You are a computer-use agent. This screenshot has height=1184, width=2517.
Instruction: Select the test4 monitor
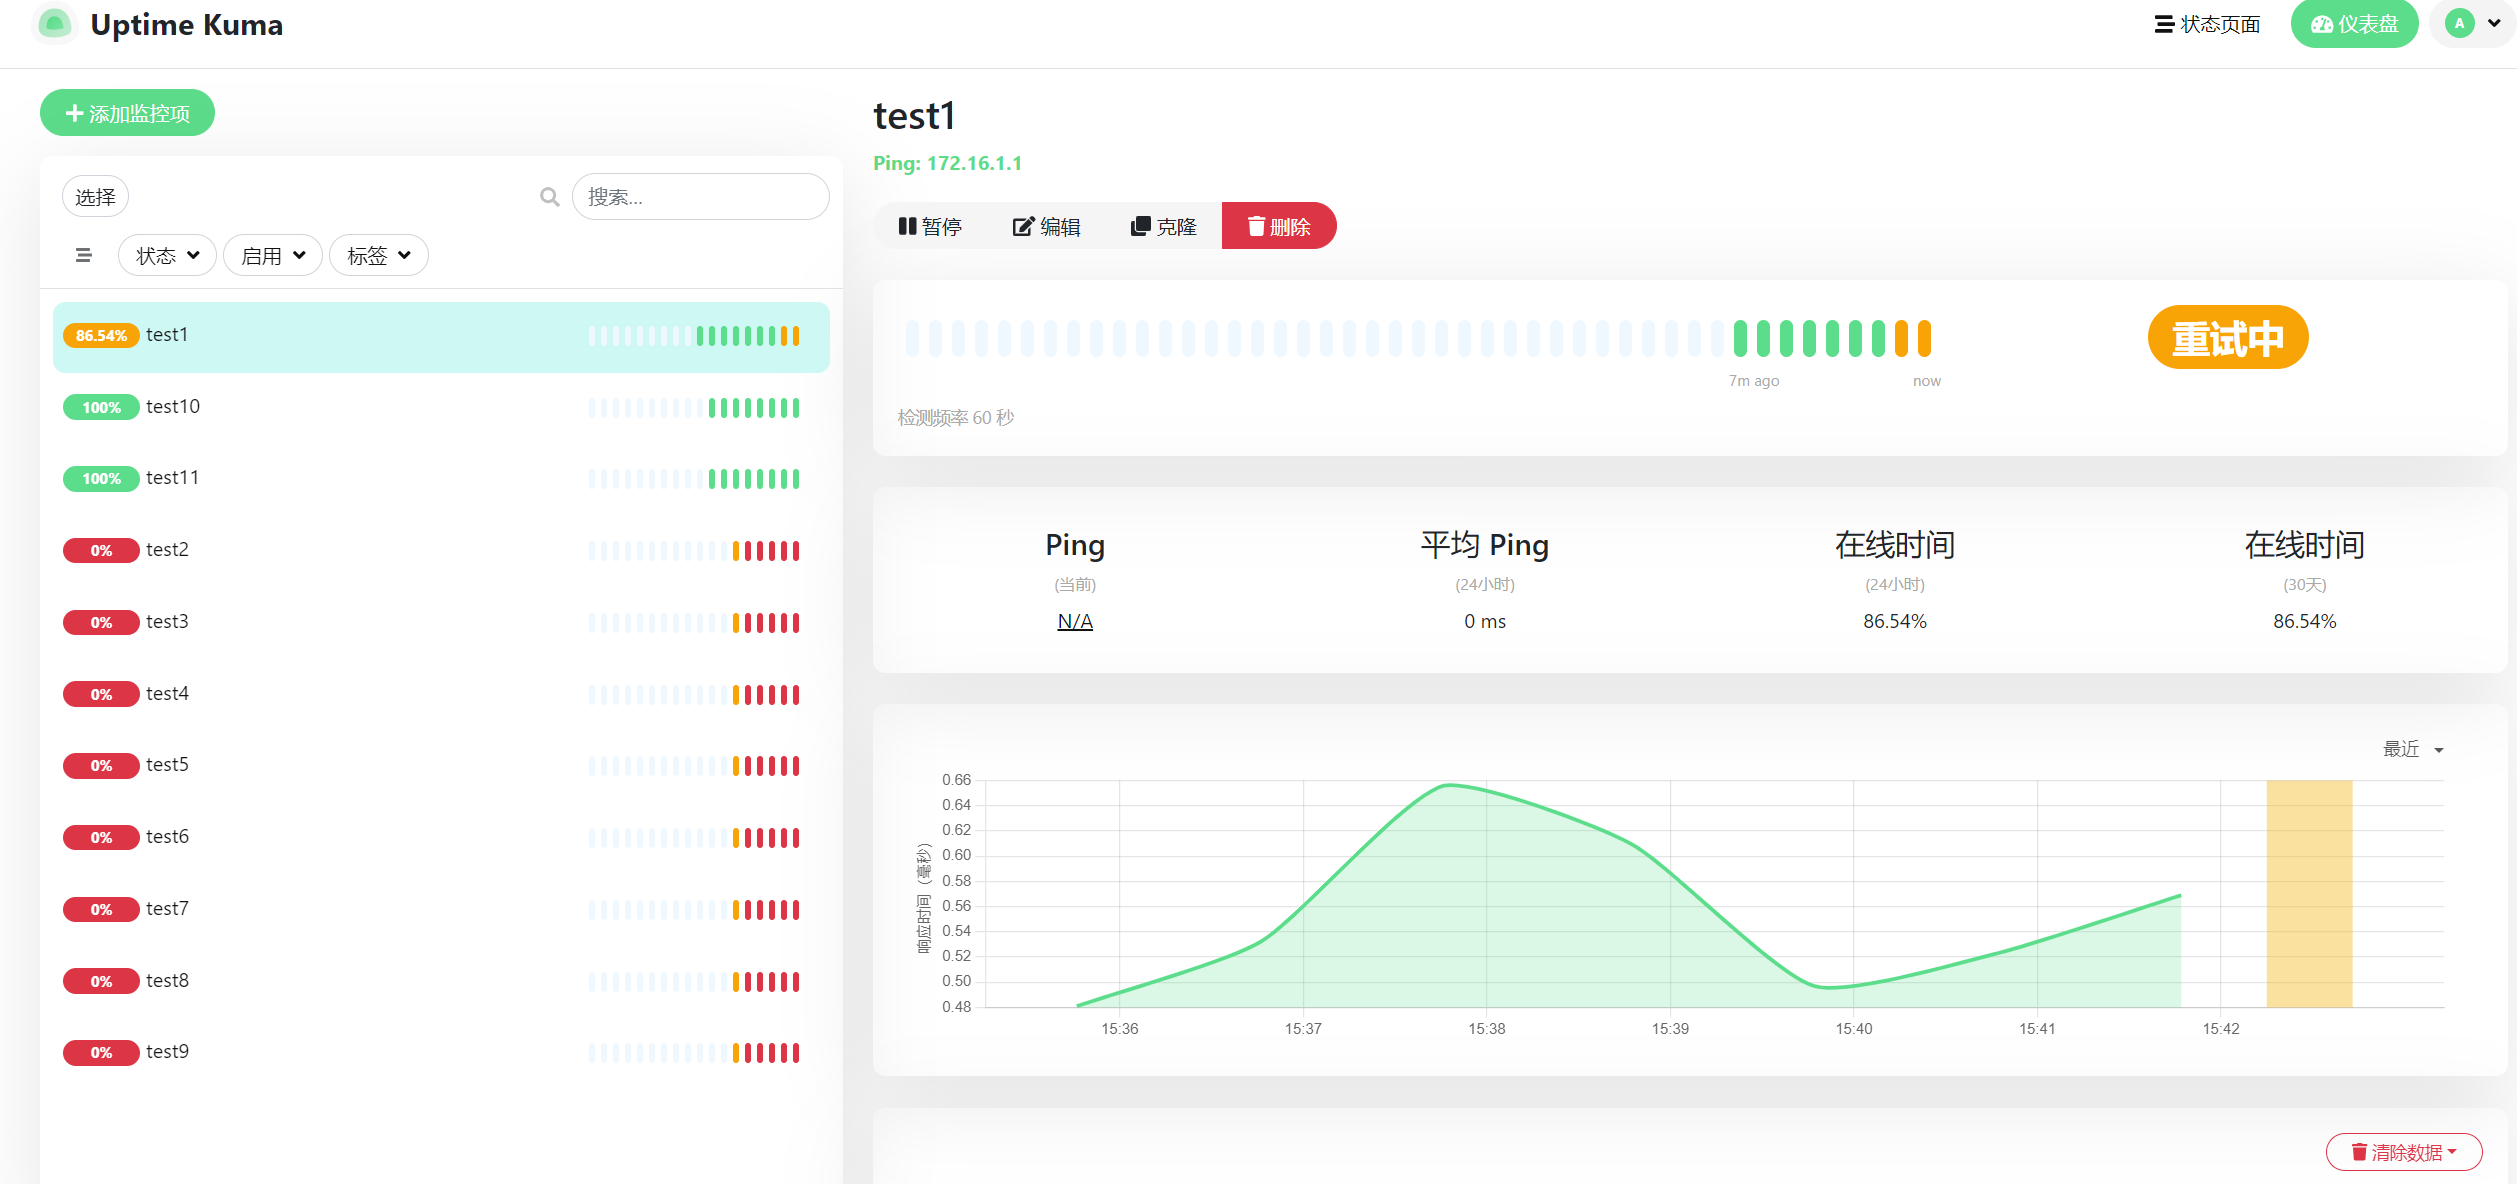coord(441,694)
